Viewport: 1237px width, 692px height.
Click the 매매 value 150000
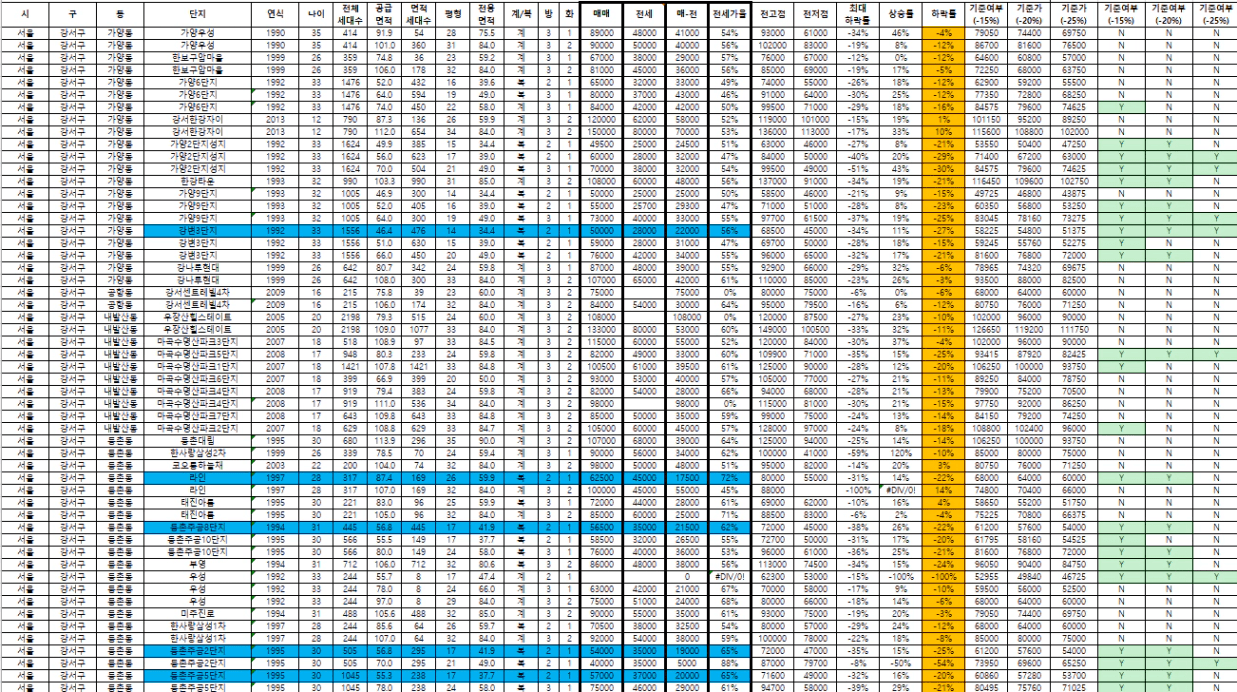(x=601, y=130)
